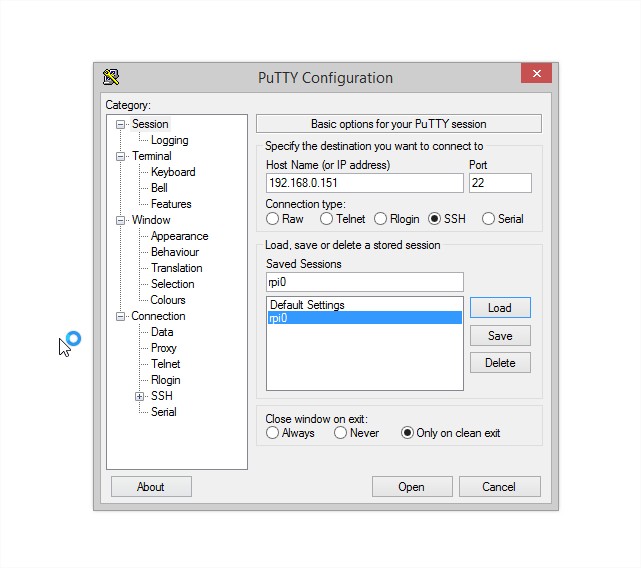Open the SSH connection

click(412, 487)
